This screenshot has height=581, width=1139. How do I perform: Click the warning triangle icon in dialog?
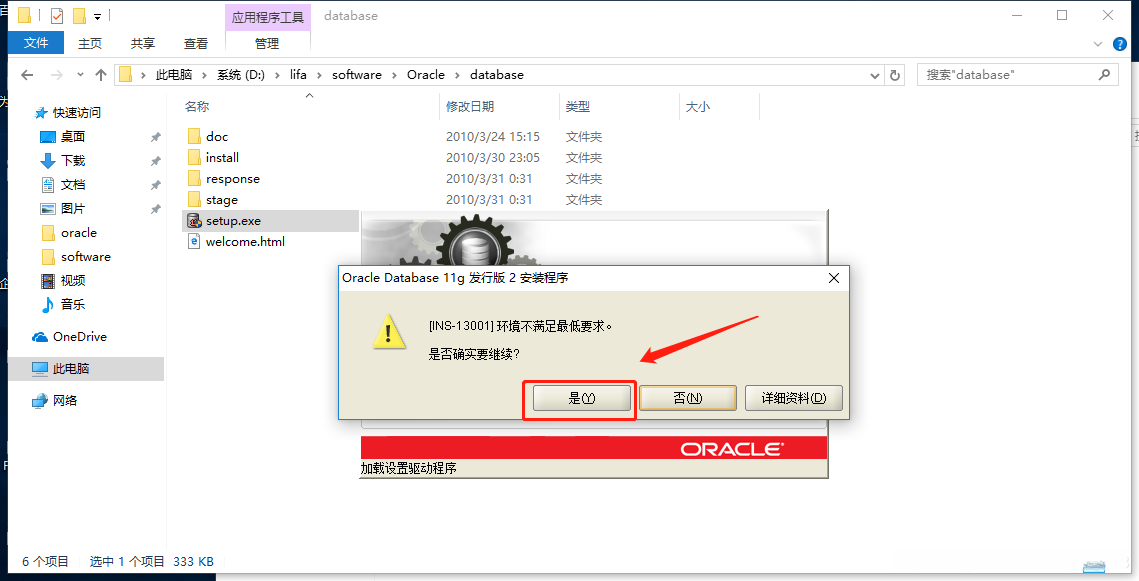coord(389,332)
